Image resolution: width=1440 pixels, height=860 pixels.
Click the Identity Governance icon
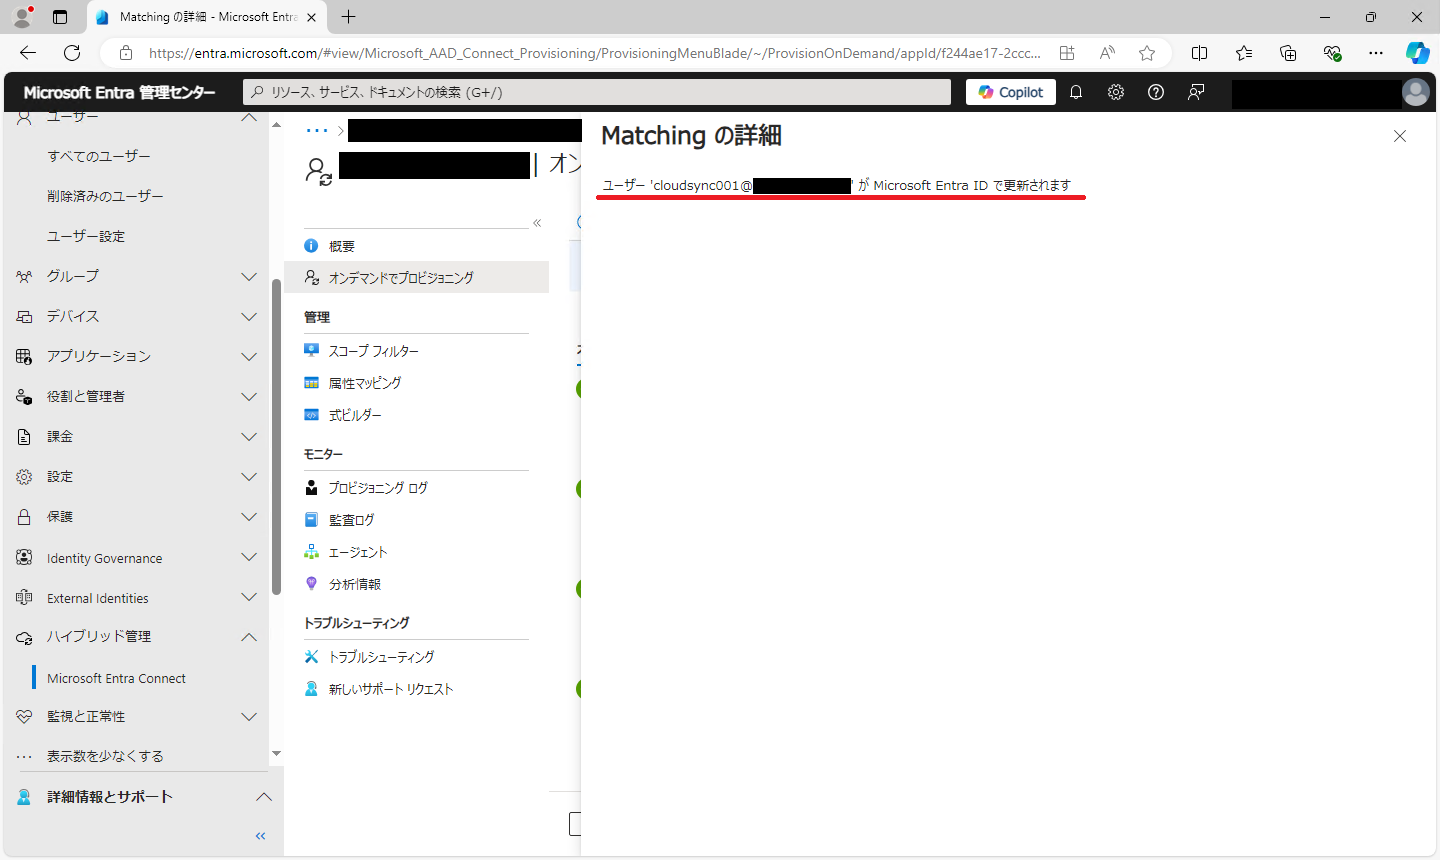coord(24,557)
